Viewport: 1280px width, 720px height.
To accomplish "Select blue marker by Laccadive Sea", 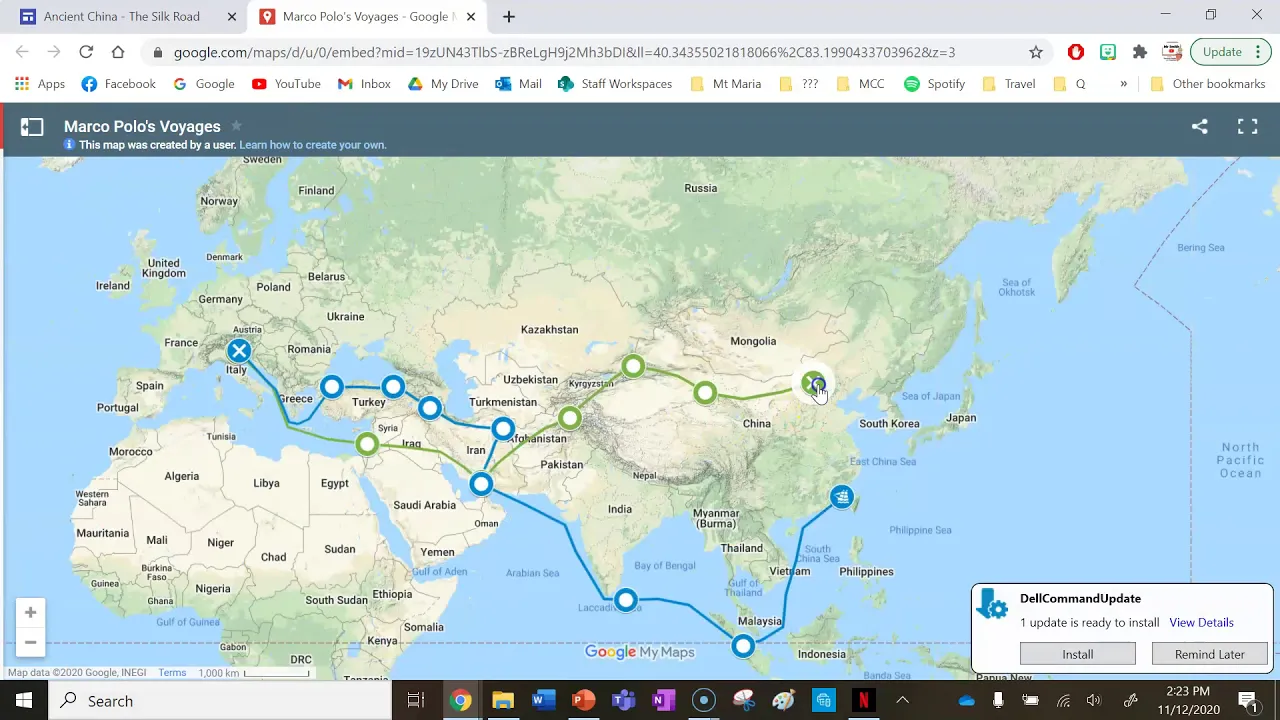I will click(x=625, y=600).
